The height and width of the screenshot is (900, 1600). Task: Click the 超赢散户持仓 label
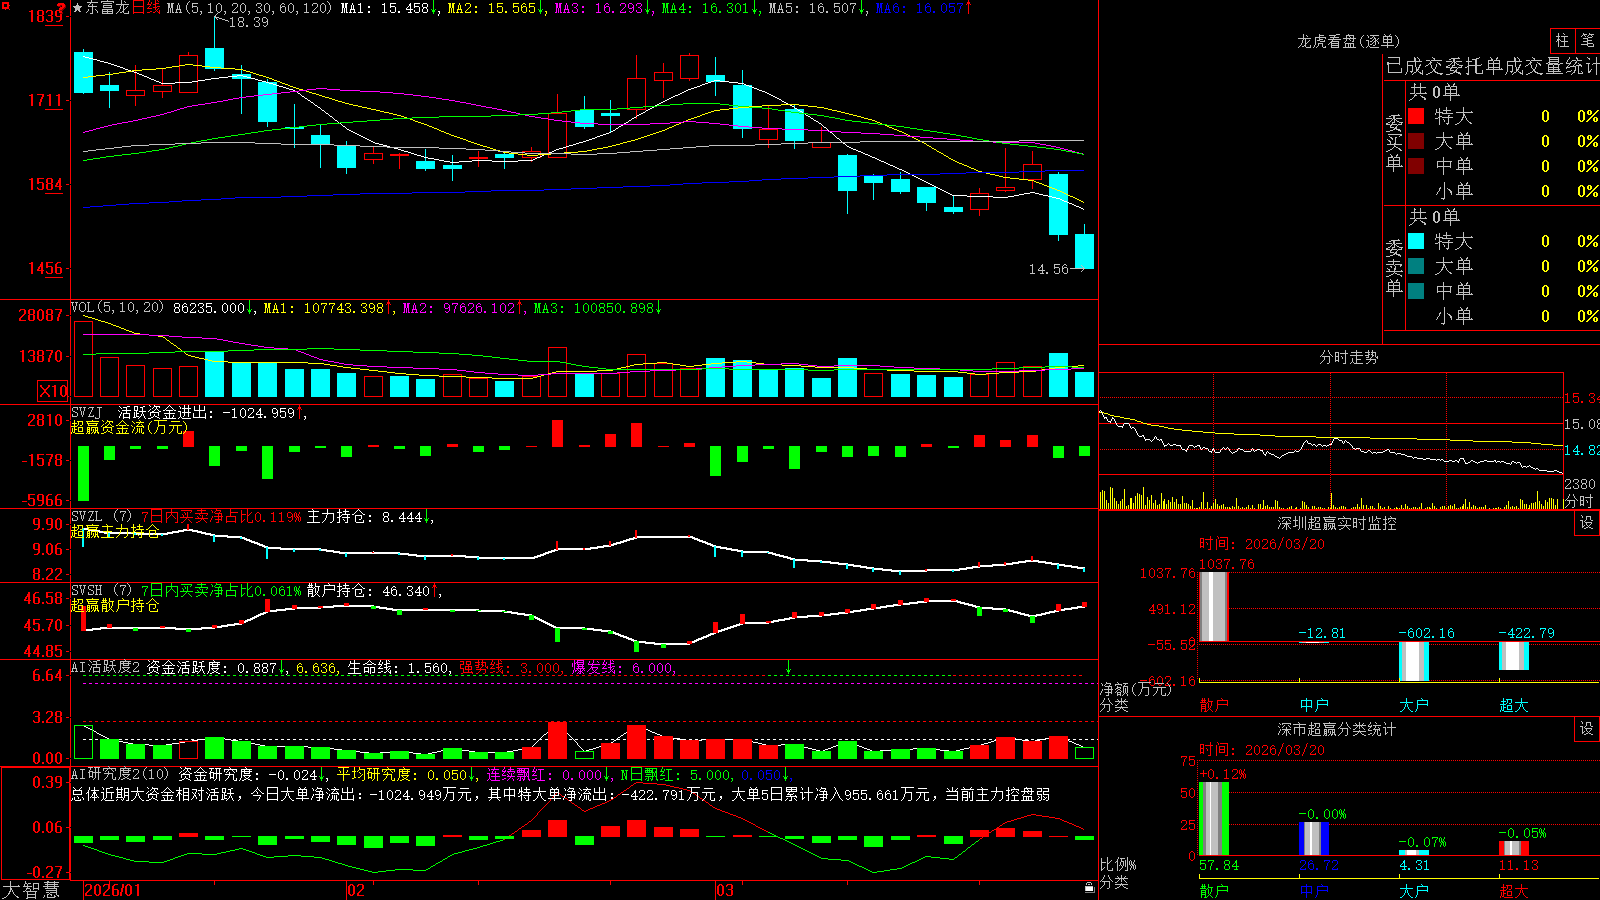pos(115,605)
